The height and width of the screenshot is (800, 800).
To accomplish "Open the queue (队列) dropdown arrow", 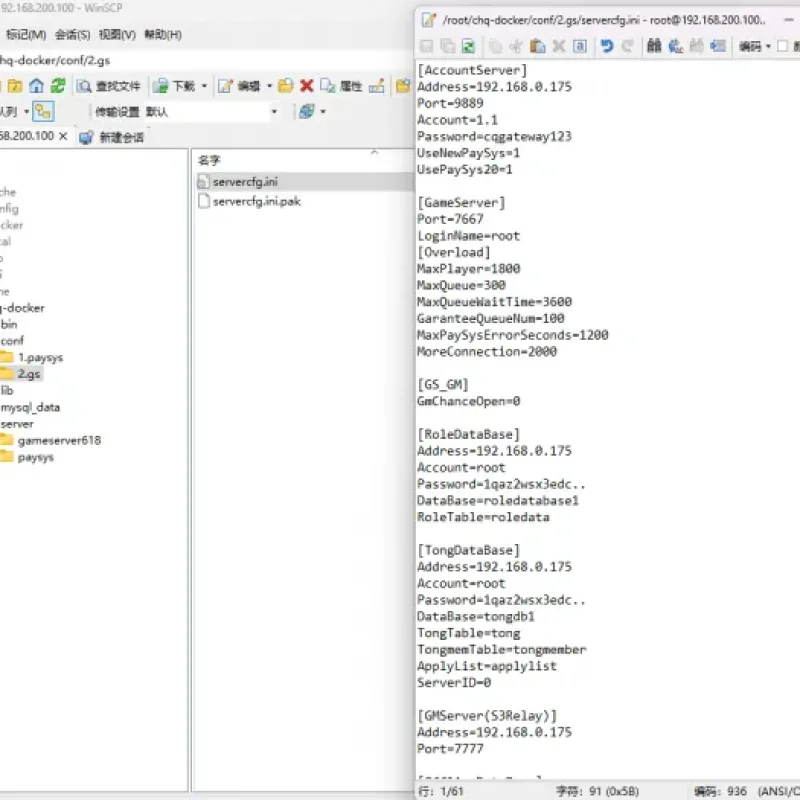I will 26,111.
